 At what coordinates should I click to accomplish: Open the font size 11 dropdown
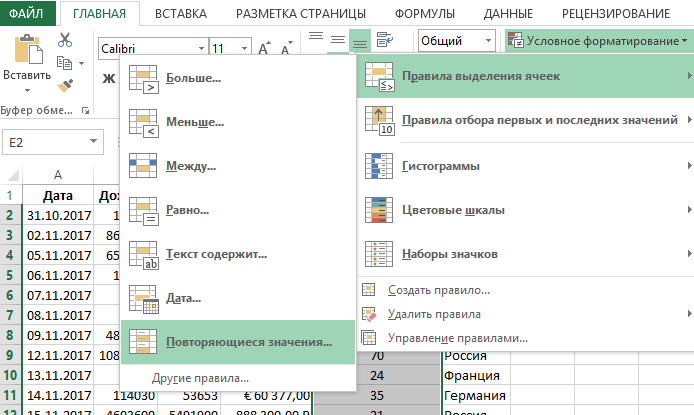tap(244, 48)
